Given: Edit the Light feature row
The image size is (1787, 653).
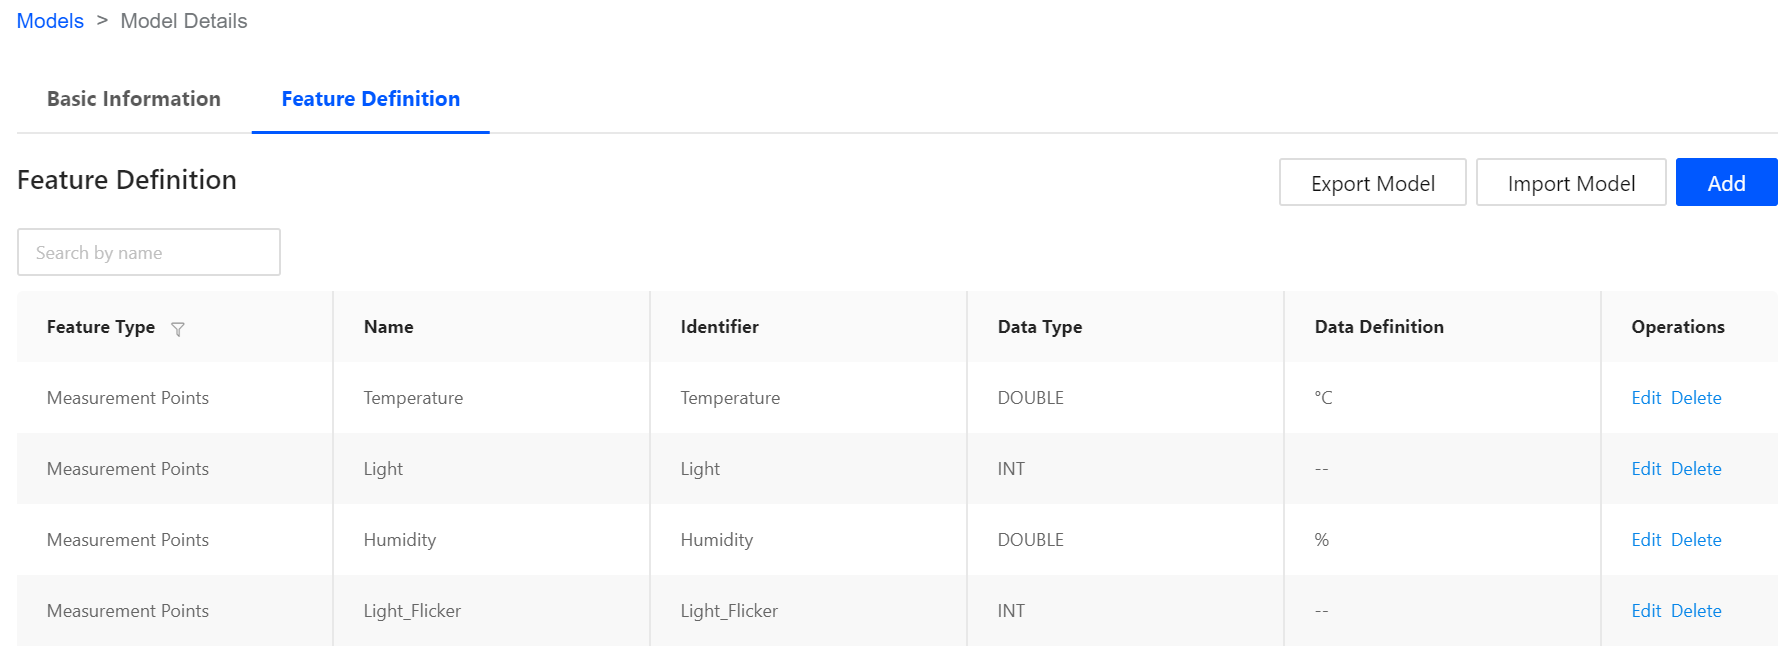Looking at the screenshot, I should point(1645,469).
